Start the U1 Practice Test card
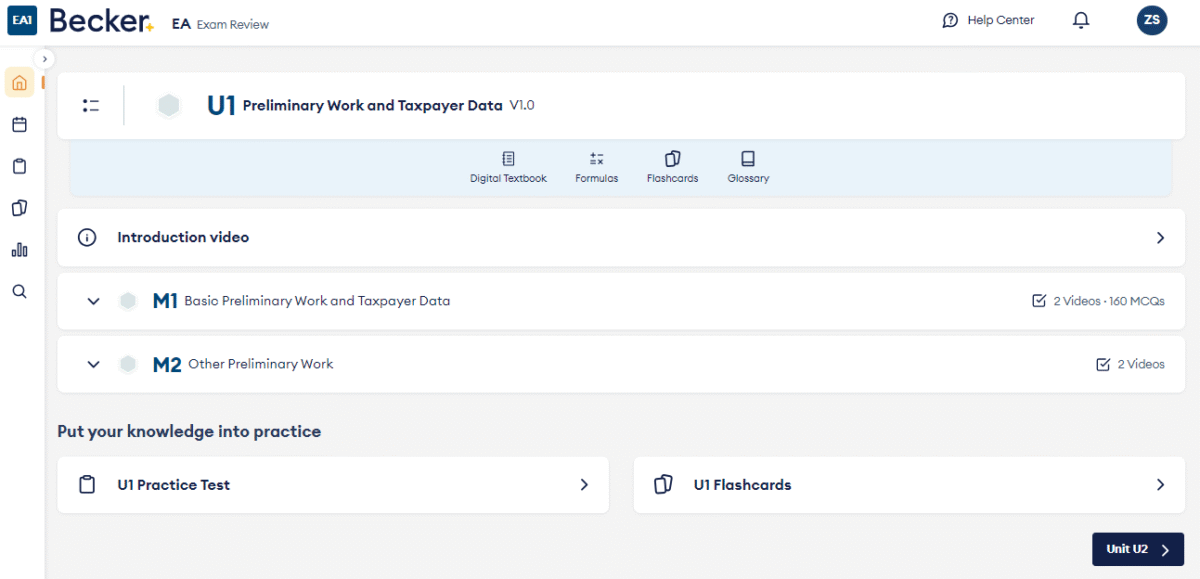This screenshot has height=579, width=1200. [333, 485]
